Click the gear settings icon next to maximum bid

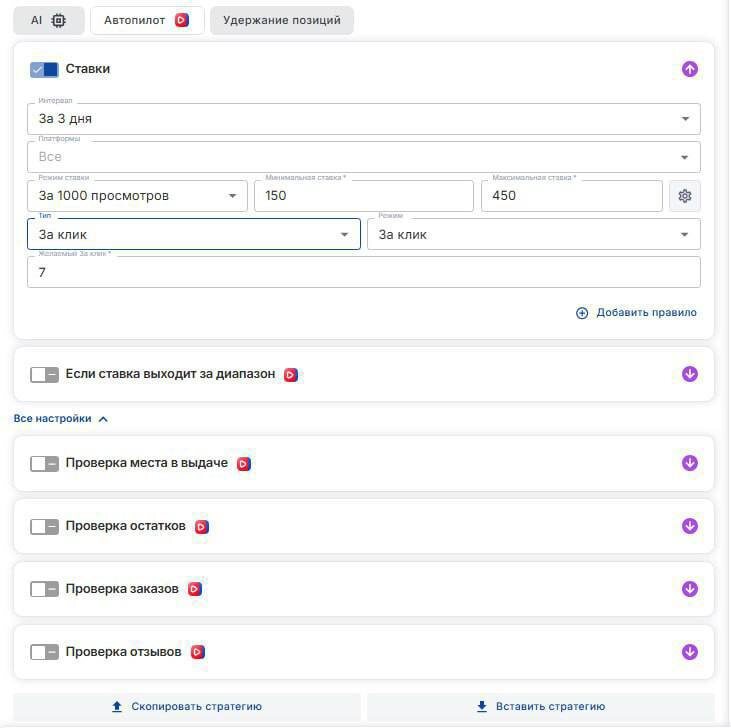(x=685, y=196)
